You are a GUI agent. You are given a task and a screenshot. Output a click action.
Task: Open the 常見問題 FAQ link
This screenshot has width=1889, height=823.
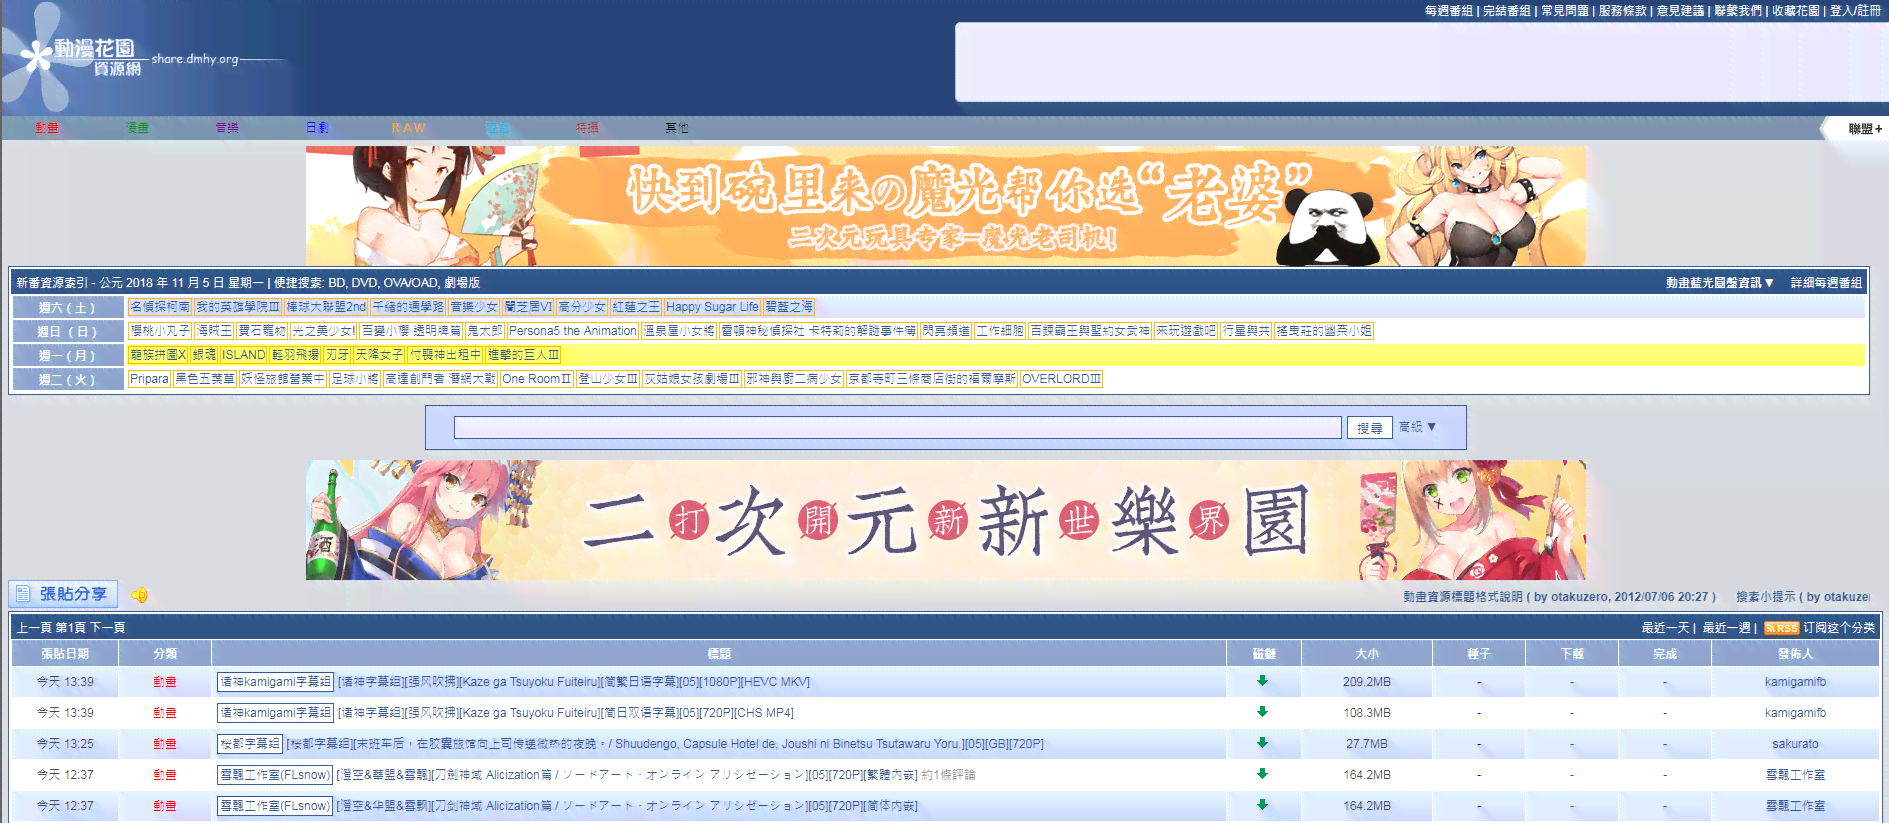tap(1565, 11)
